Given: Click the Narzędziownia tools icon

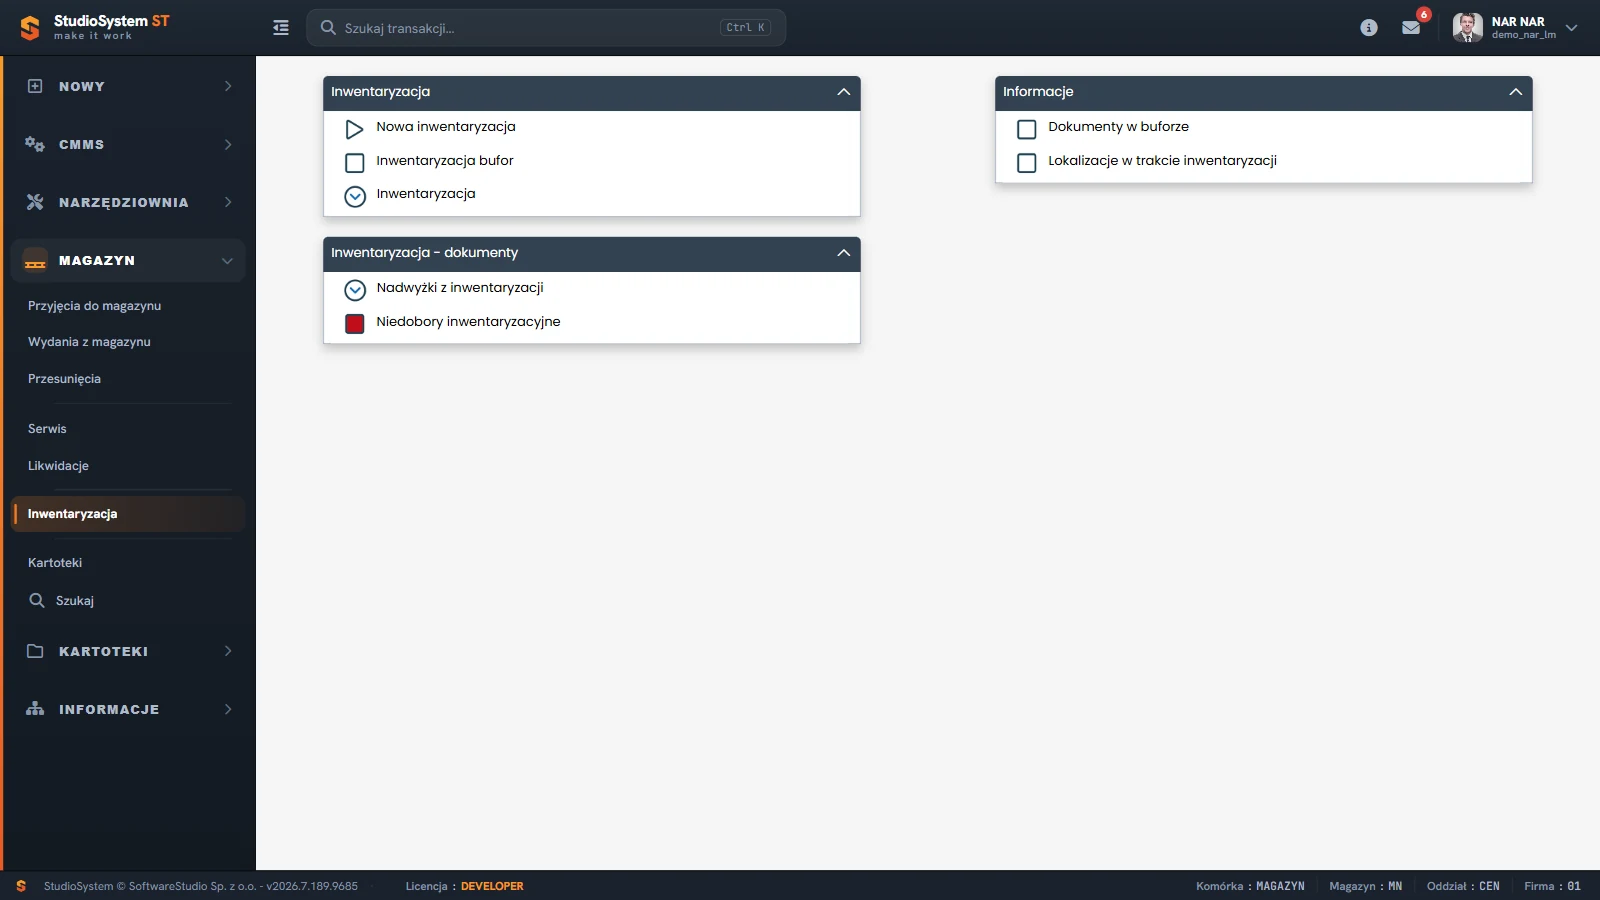Looking at the screenshot, I should coord(35,202).
